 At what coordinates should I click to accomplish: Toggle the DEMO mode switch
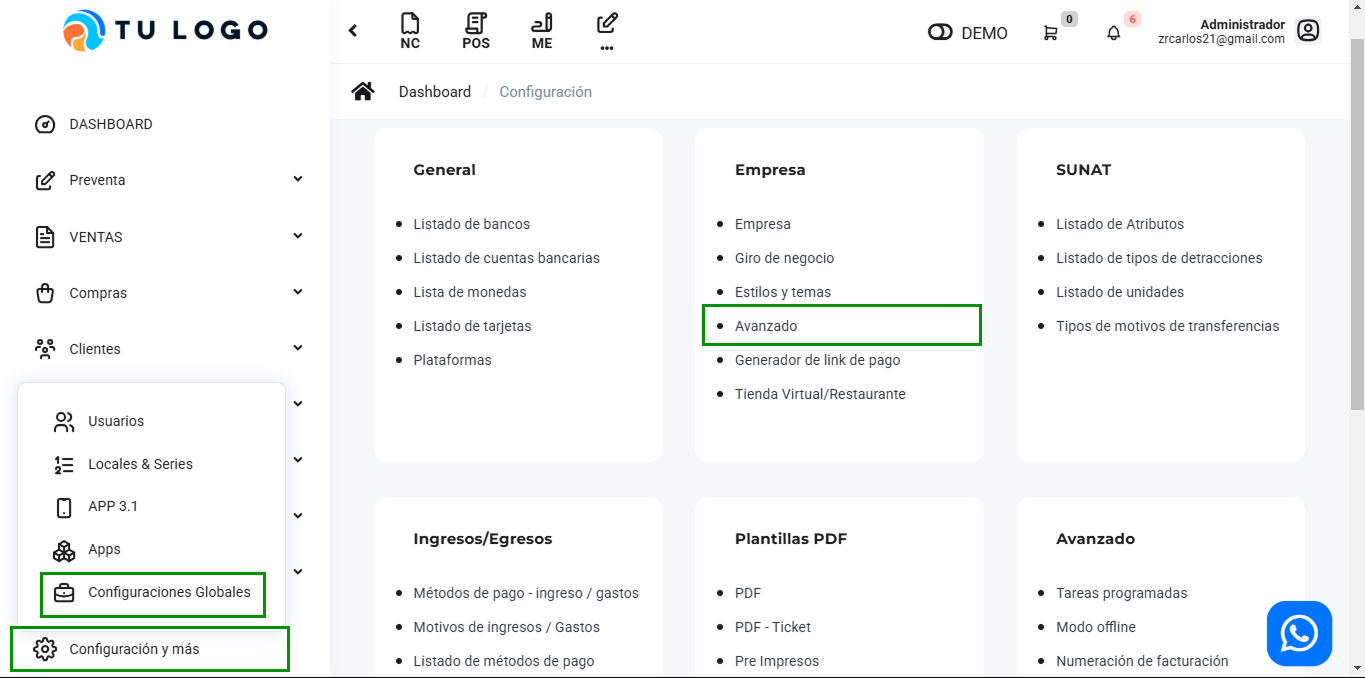tap(940, 33)
